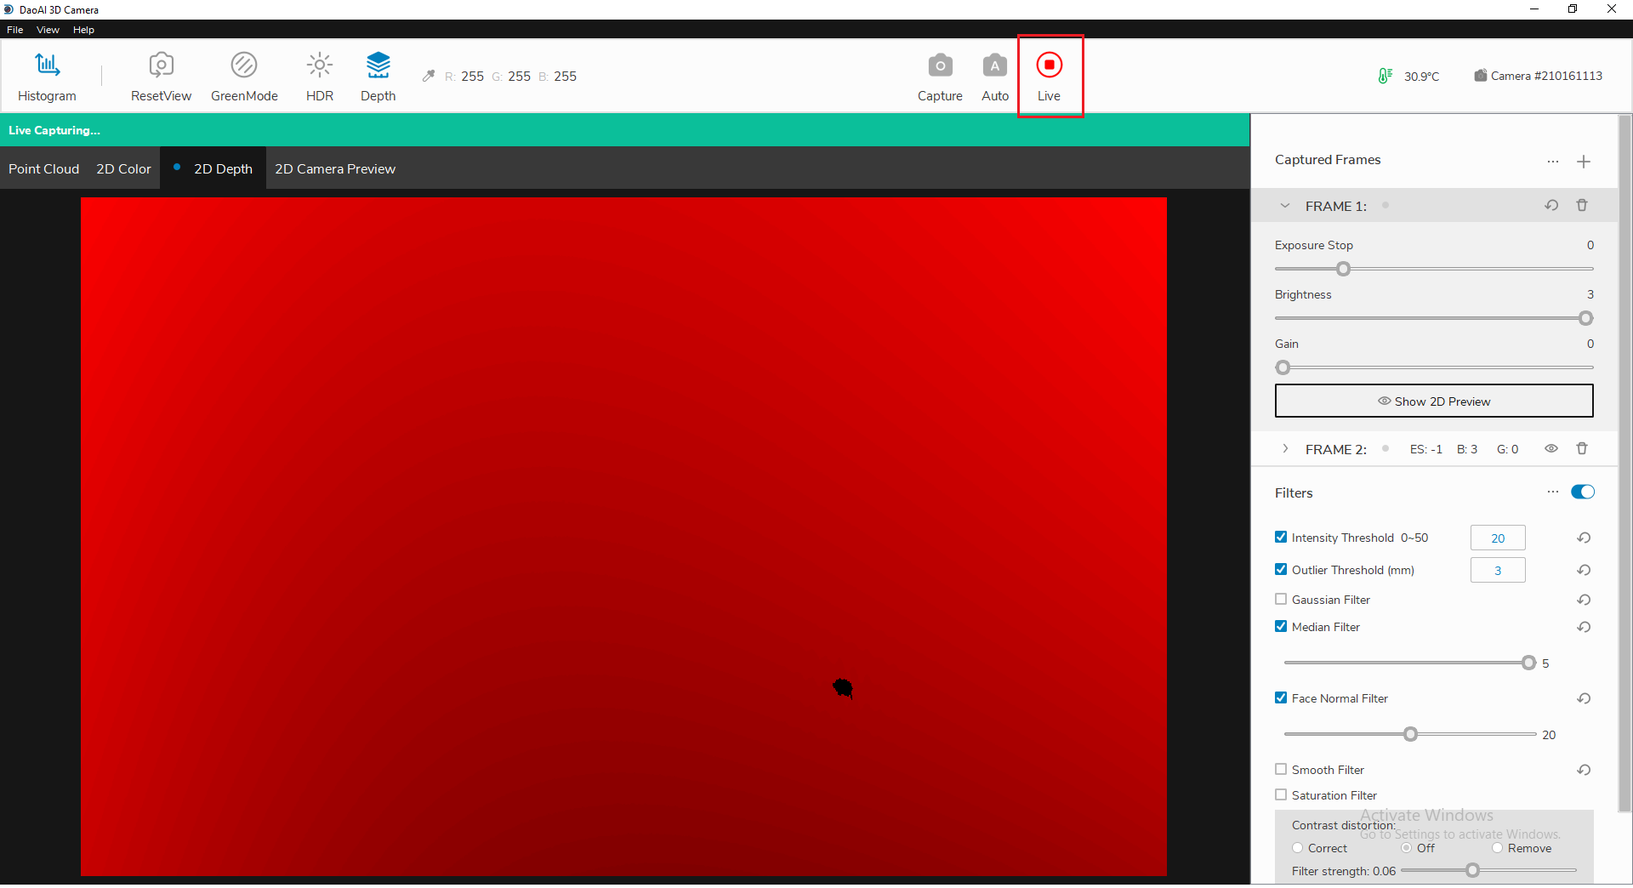1633x888 pixels.
Task: Switch to the Point Cloud tab
Action: point(44,169)
